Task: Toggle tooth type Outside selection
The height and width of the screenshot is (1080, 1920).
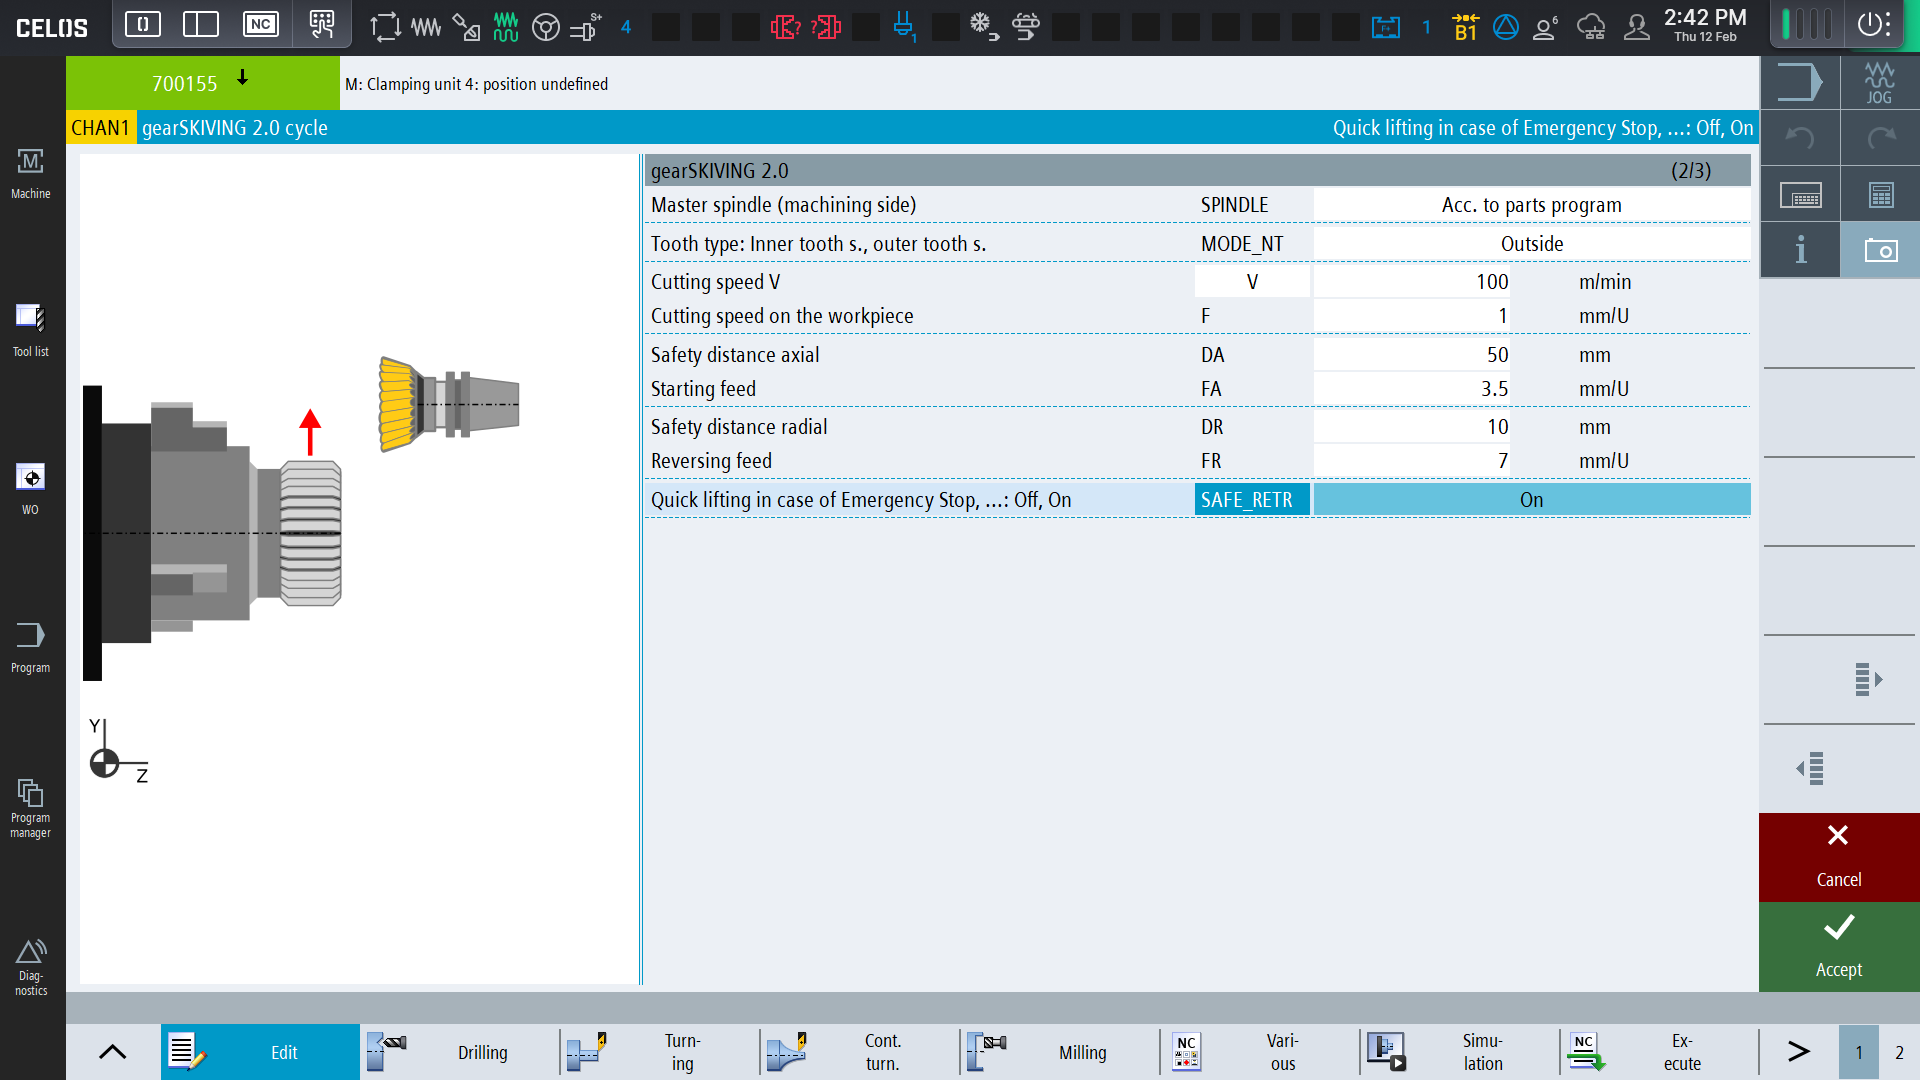Action: 1531,244
